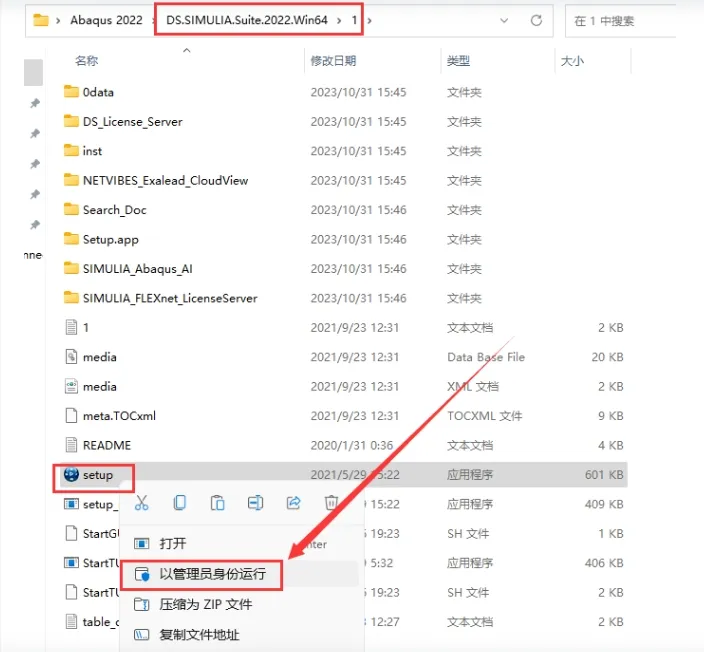Select the StartGU SH file row

click(x=343, y=533)
